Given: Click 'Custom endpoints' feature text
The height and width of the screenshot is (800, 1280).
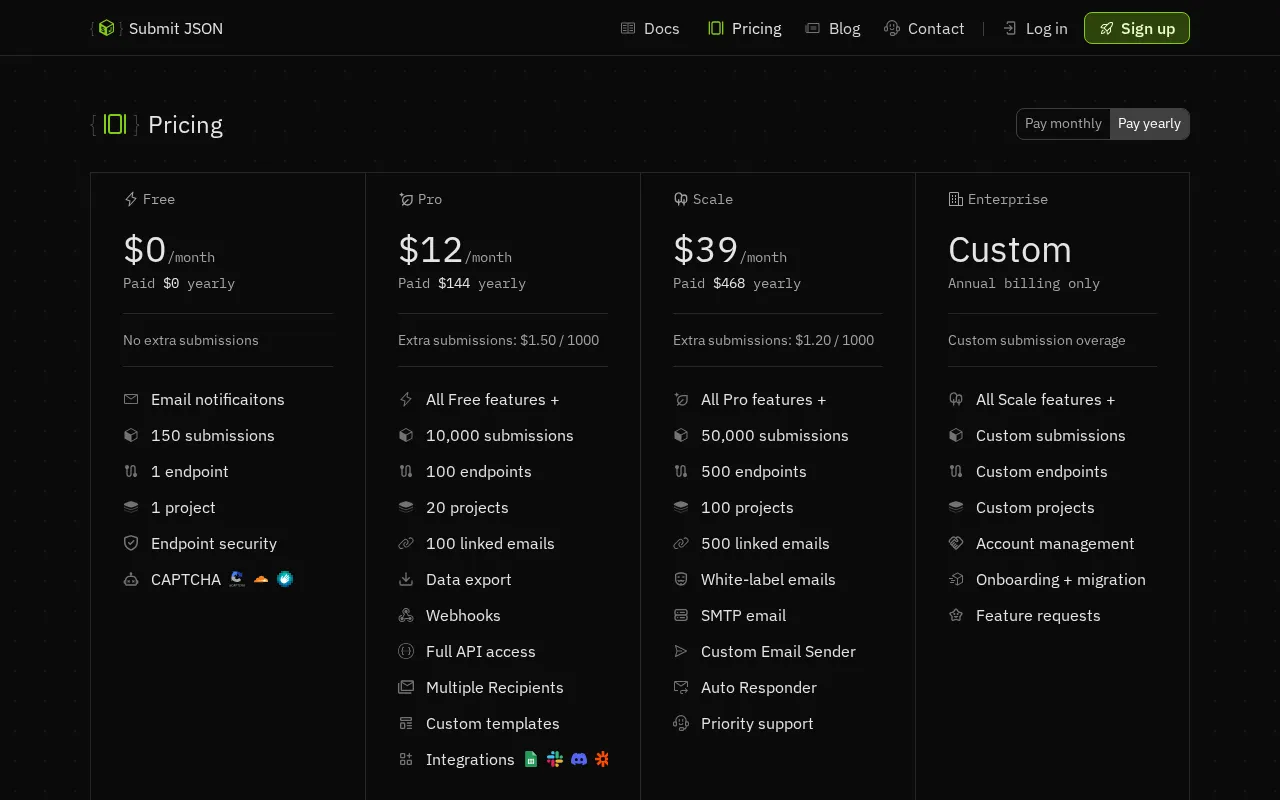Looking at the screenshot, I should point(1042,471).
